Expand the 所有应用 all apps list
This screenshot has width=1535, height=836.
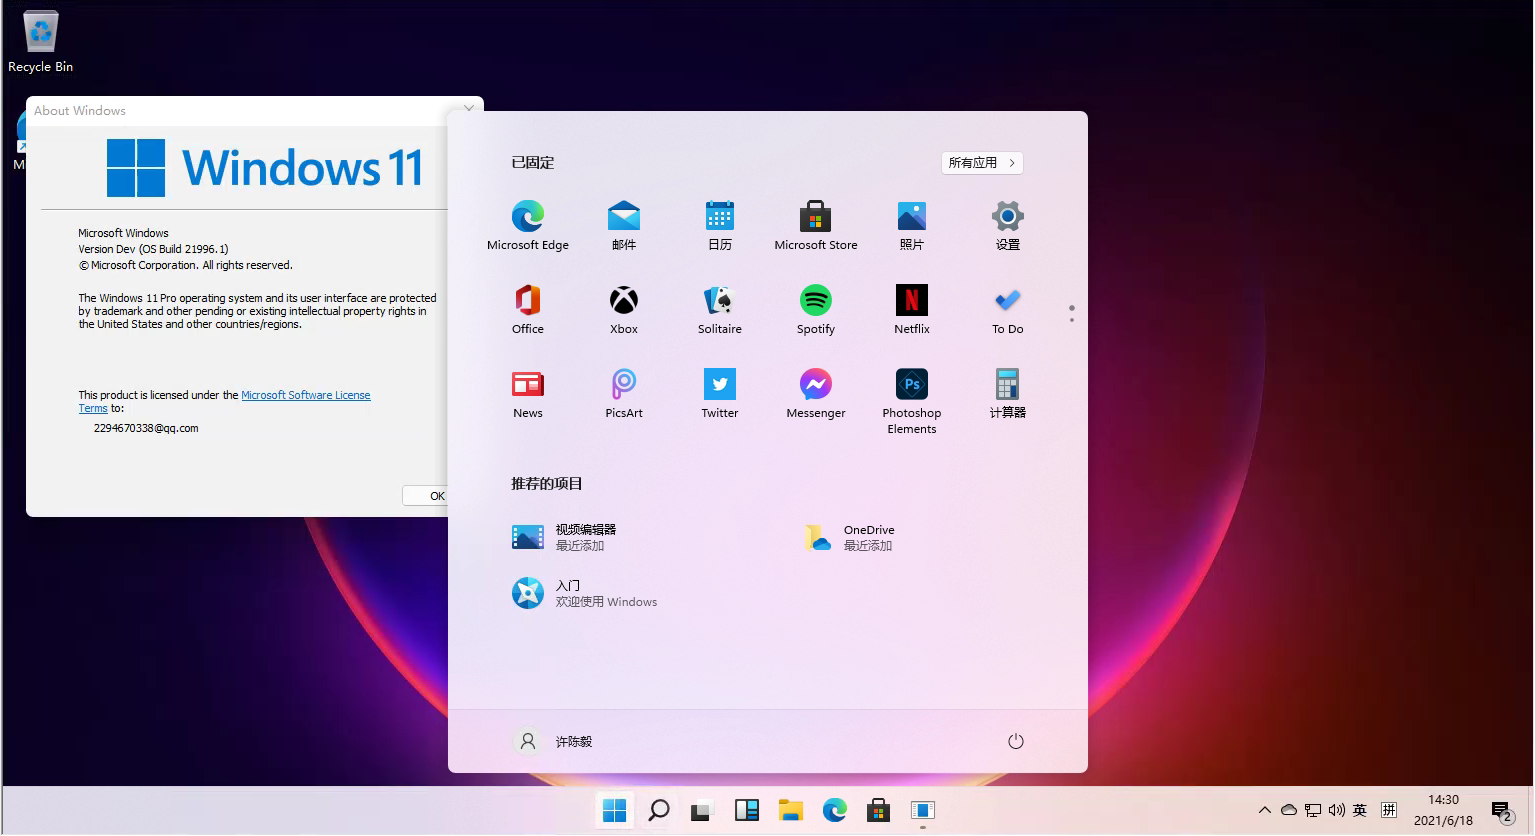[x=981, y=163]
